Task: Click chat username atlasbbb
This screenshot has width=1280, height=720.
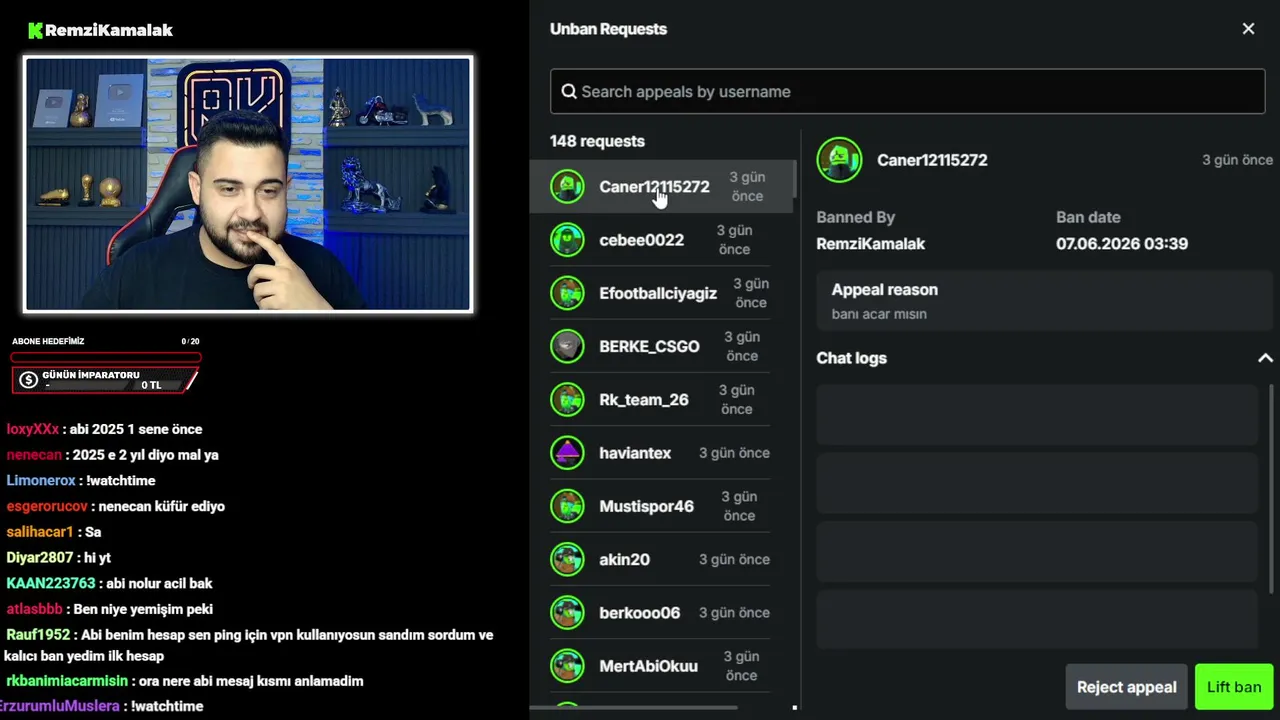Action: tap(34, 609)
